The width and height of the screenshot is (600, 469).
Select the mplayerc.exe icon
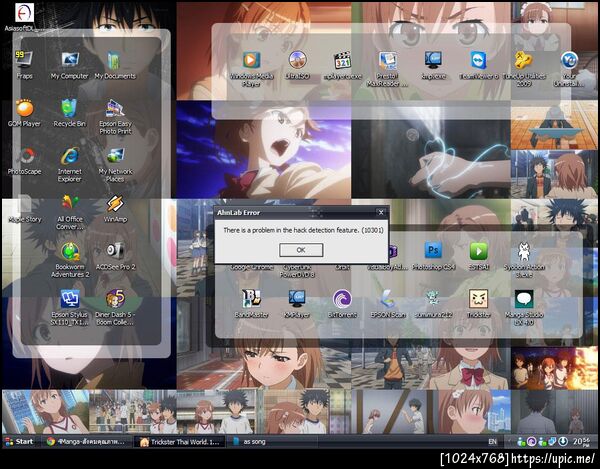(x=343, y=64)
